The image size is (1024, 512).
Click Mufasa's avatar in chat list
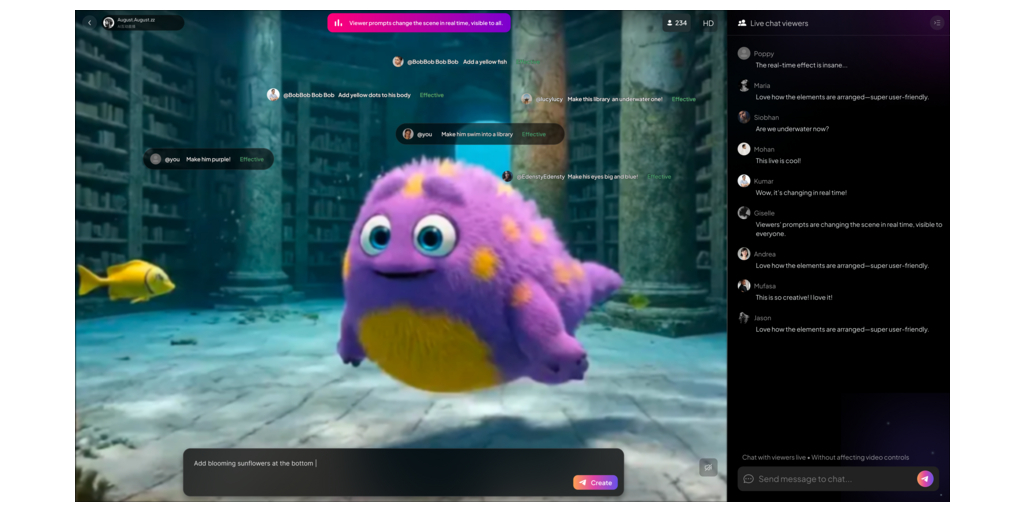tap(744, 285)
